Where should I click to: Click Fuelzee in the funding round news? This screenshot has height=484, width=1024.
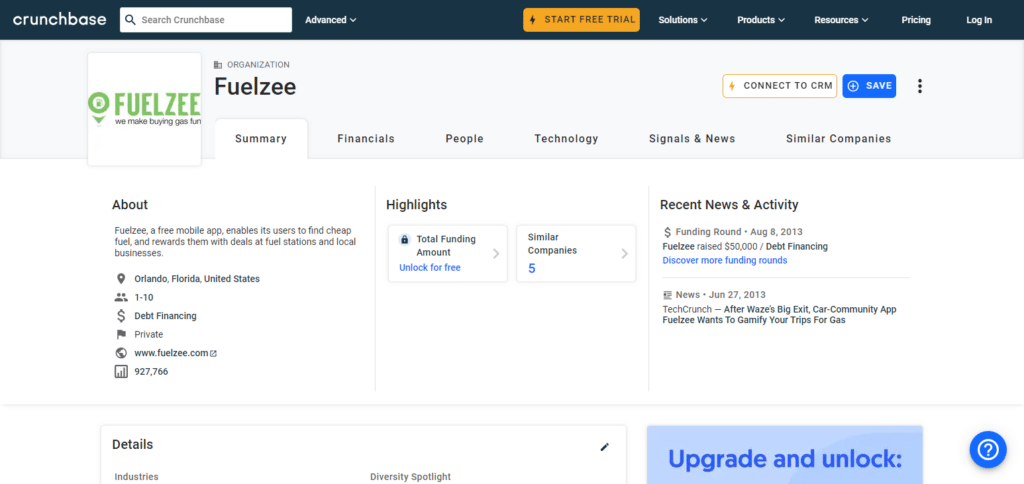(679, 246)
